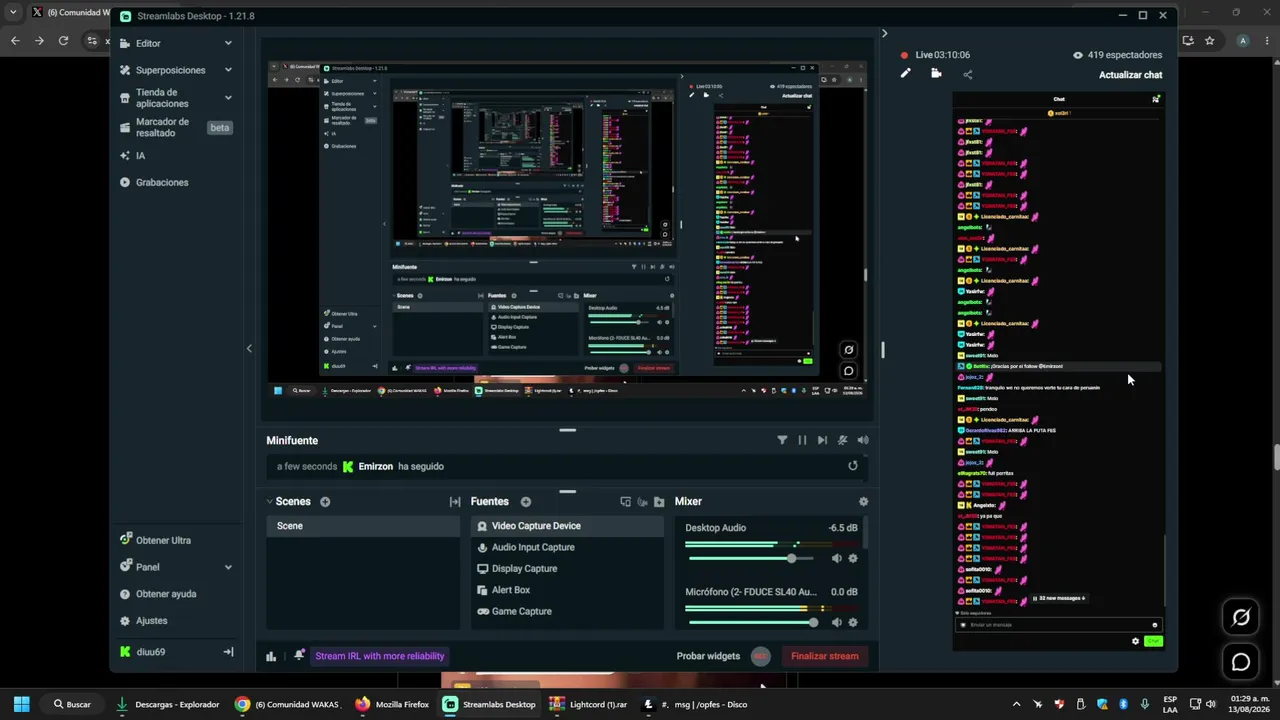Click Stream IRL with more reliability banner
The height and width of the screenshot is (720, 1280).
pyautogui.click(x=380, y=656)
